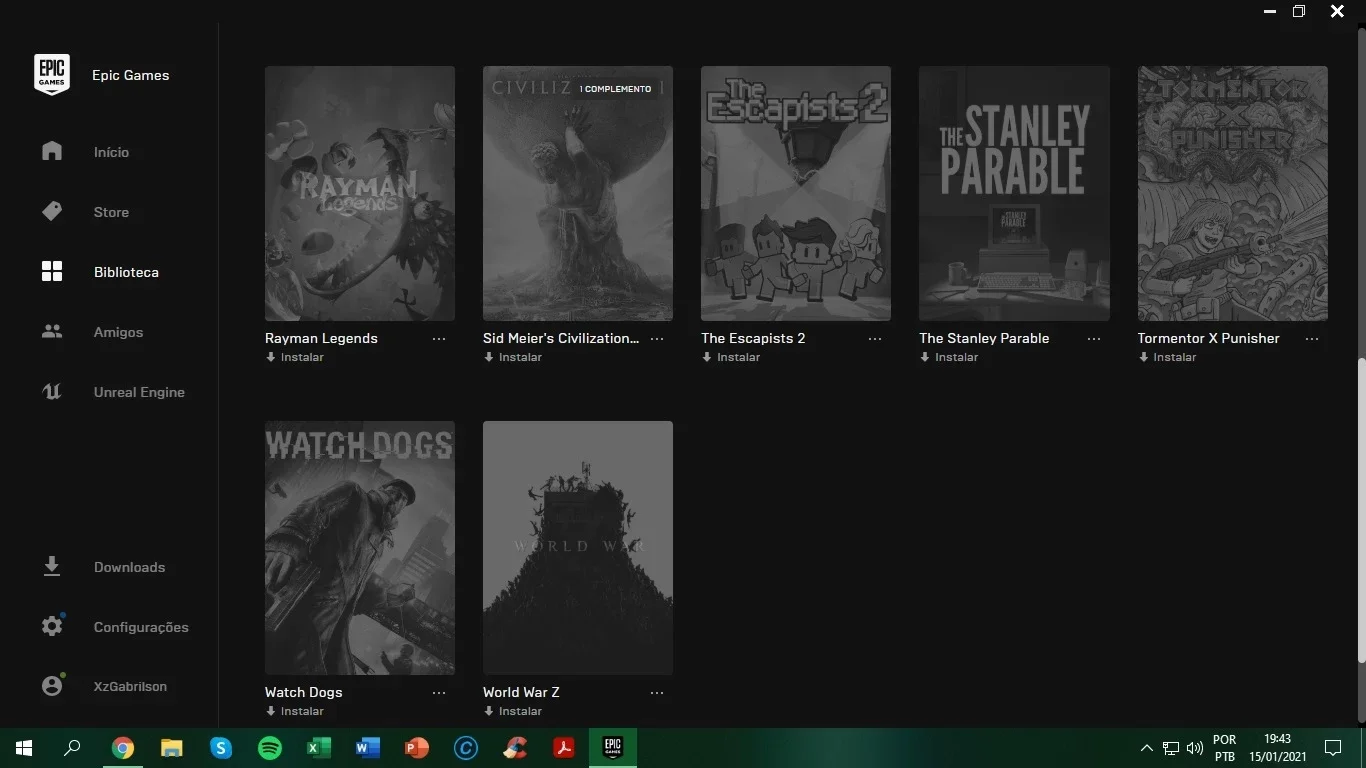Click the volume speaker tray icon
Image resolution: width=1366 pixels, height=768 pixels.
click(1194, 748)
